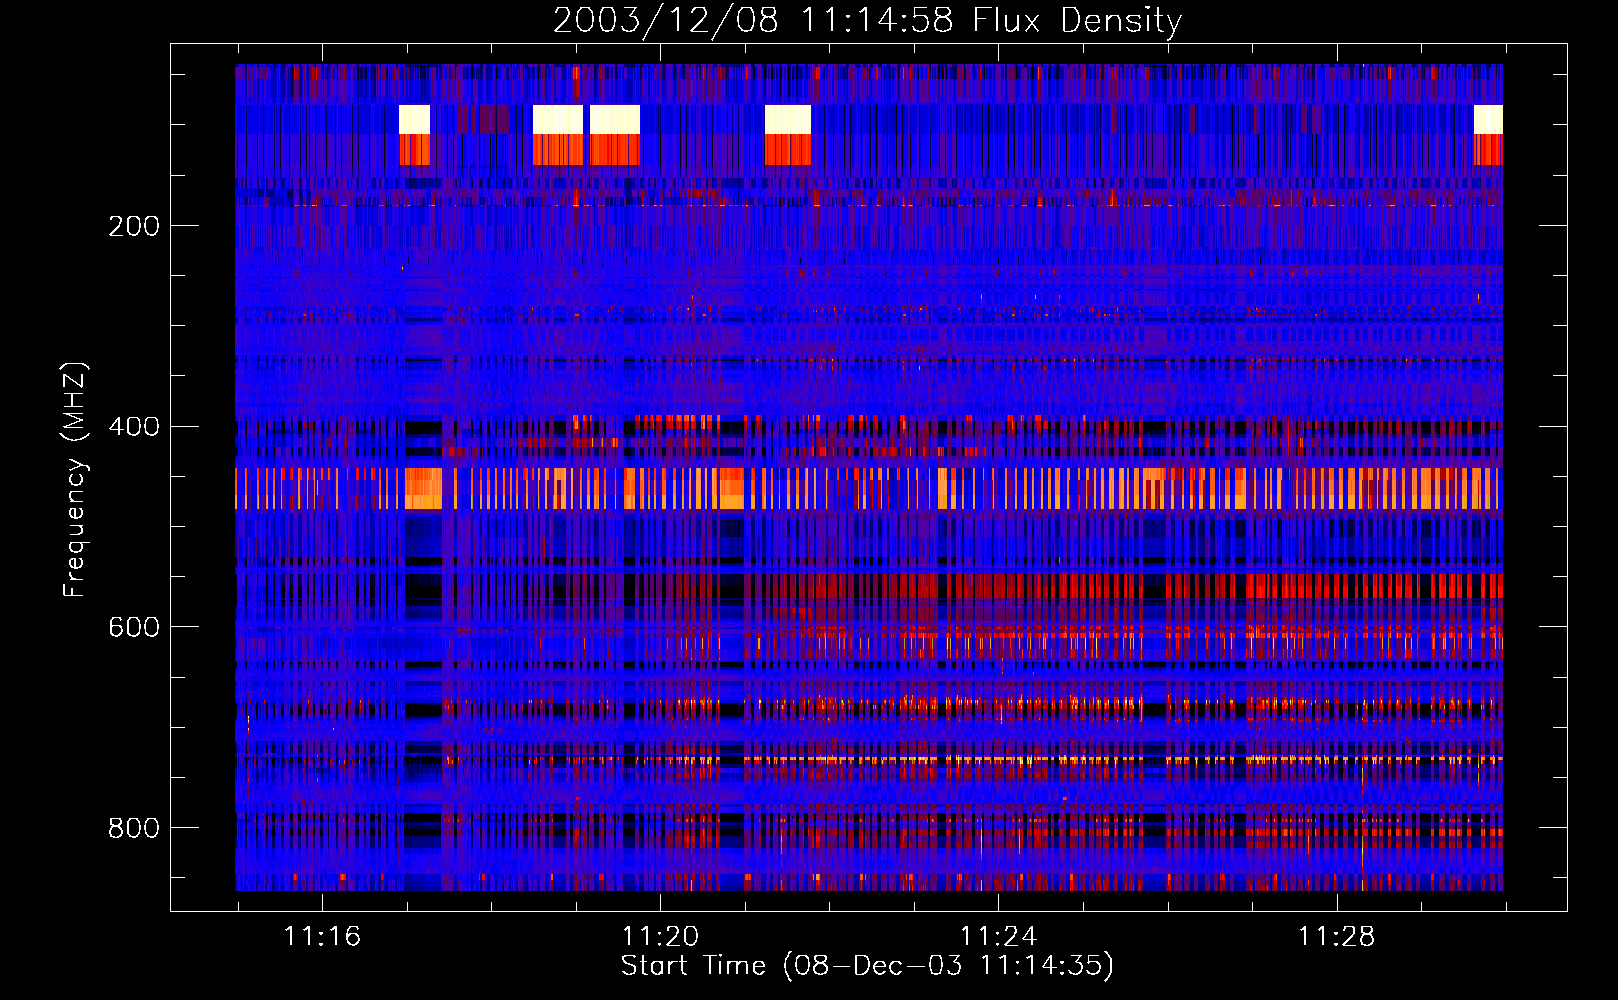Screen dimensions: 1618x1000
Task: Click the 800 frequency tick label
Action: click(x=134, y=828)
